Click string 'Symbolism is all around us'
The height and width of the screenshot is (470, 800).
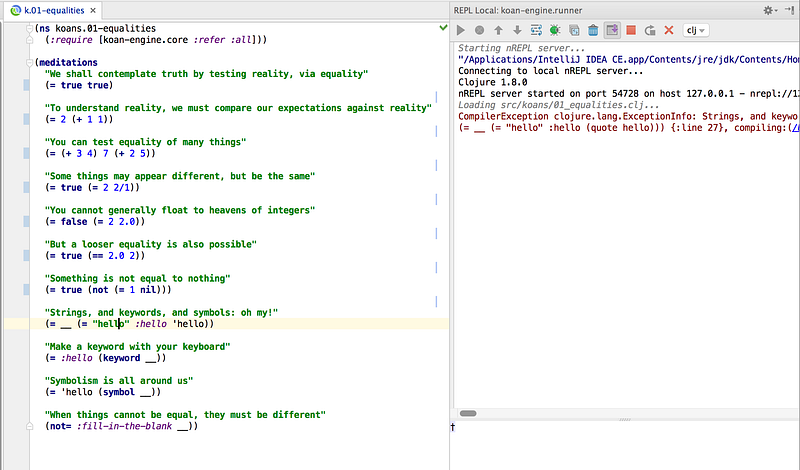119,381
